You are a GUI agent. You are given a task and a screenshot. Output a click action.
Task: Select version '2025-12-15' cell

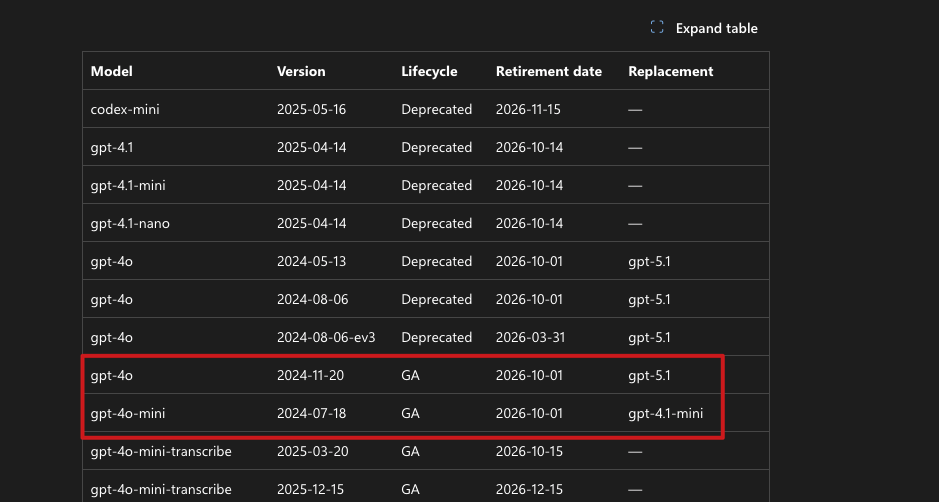[x=311, y=489]
